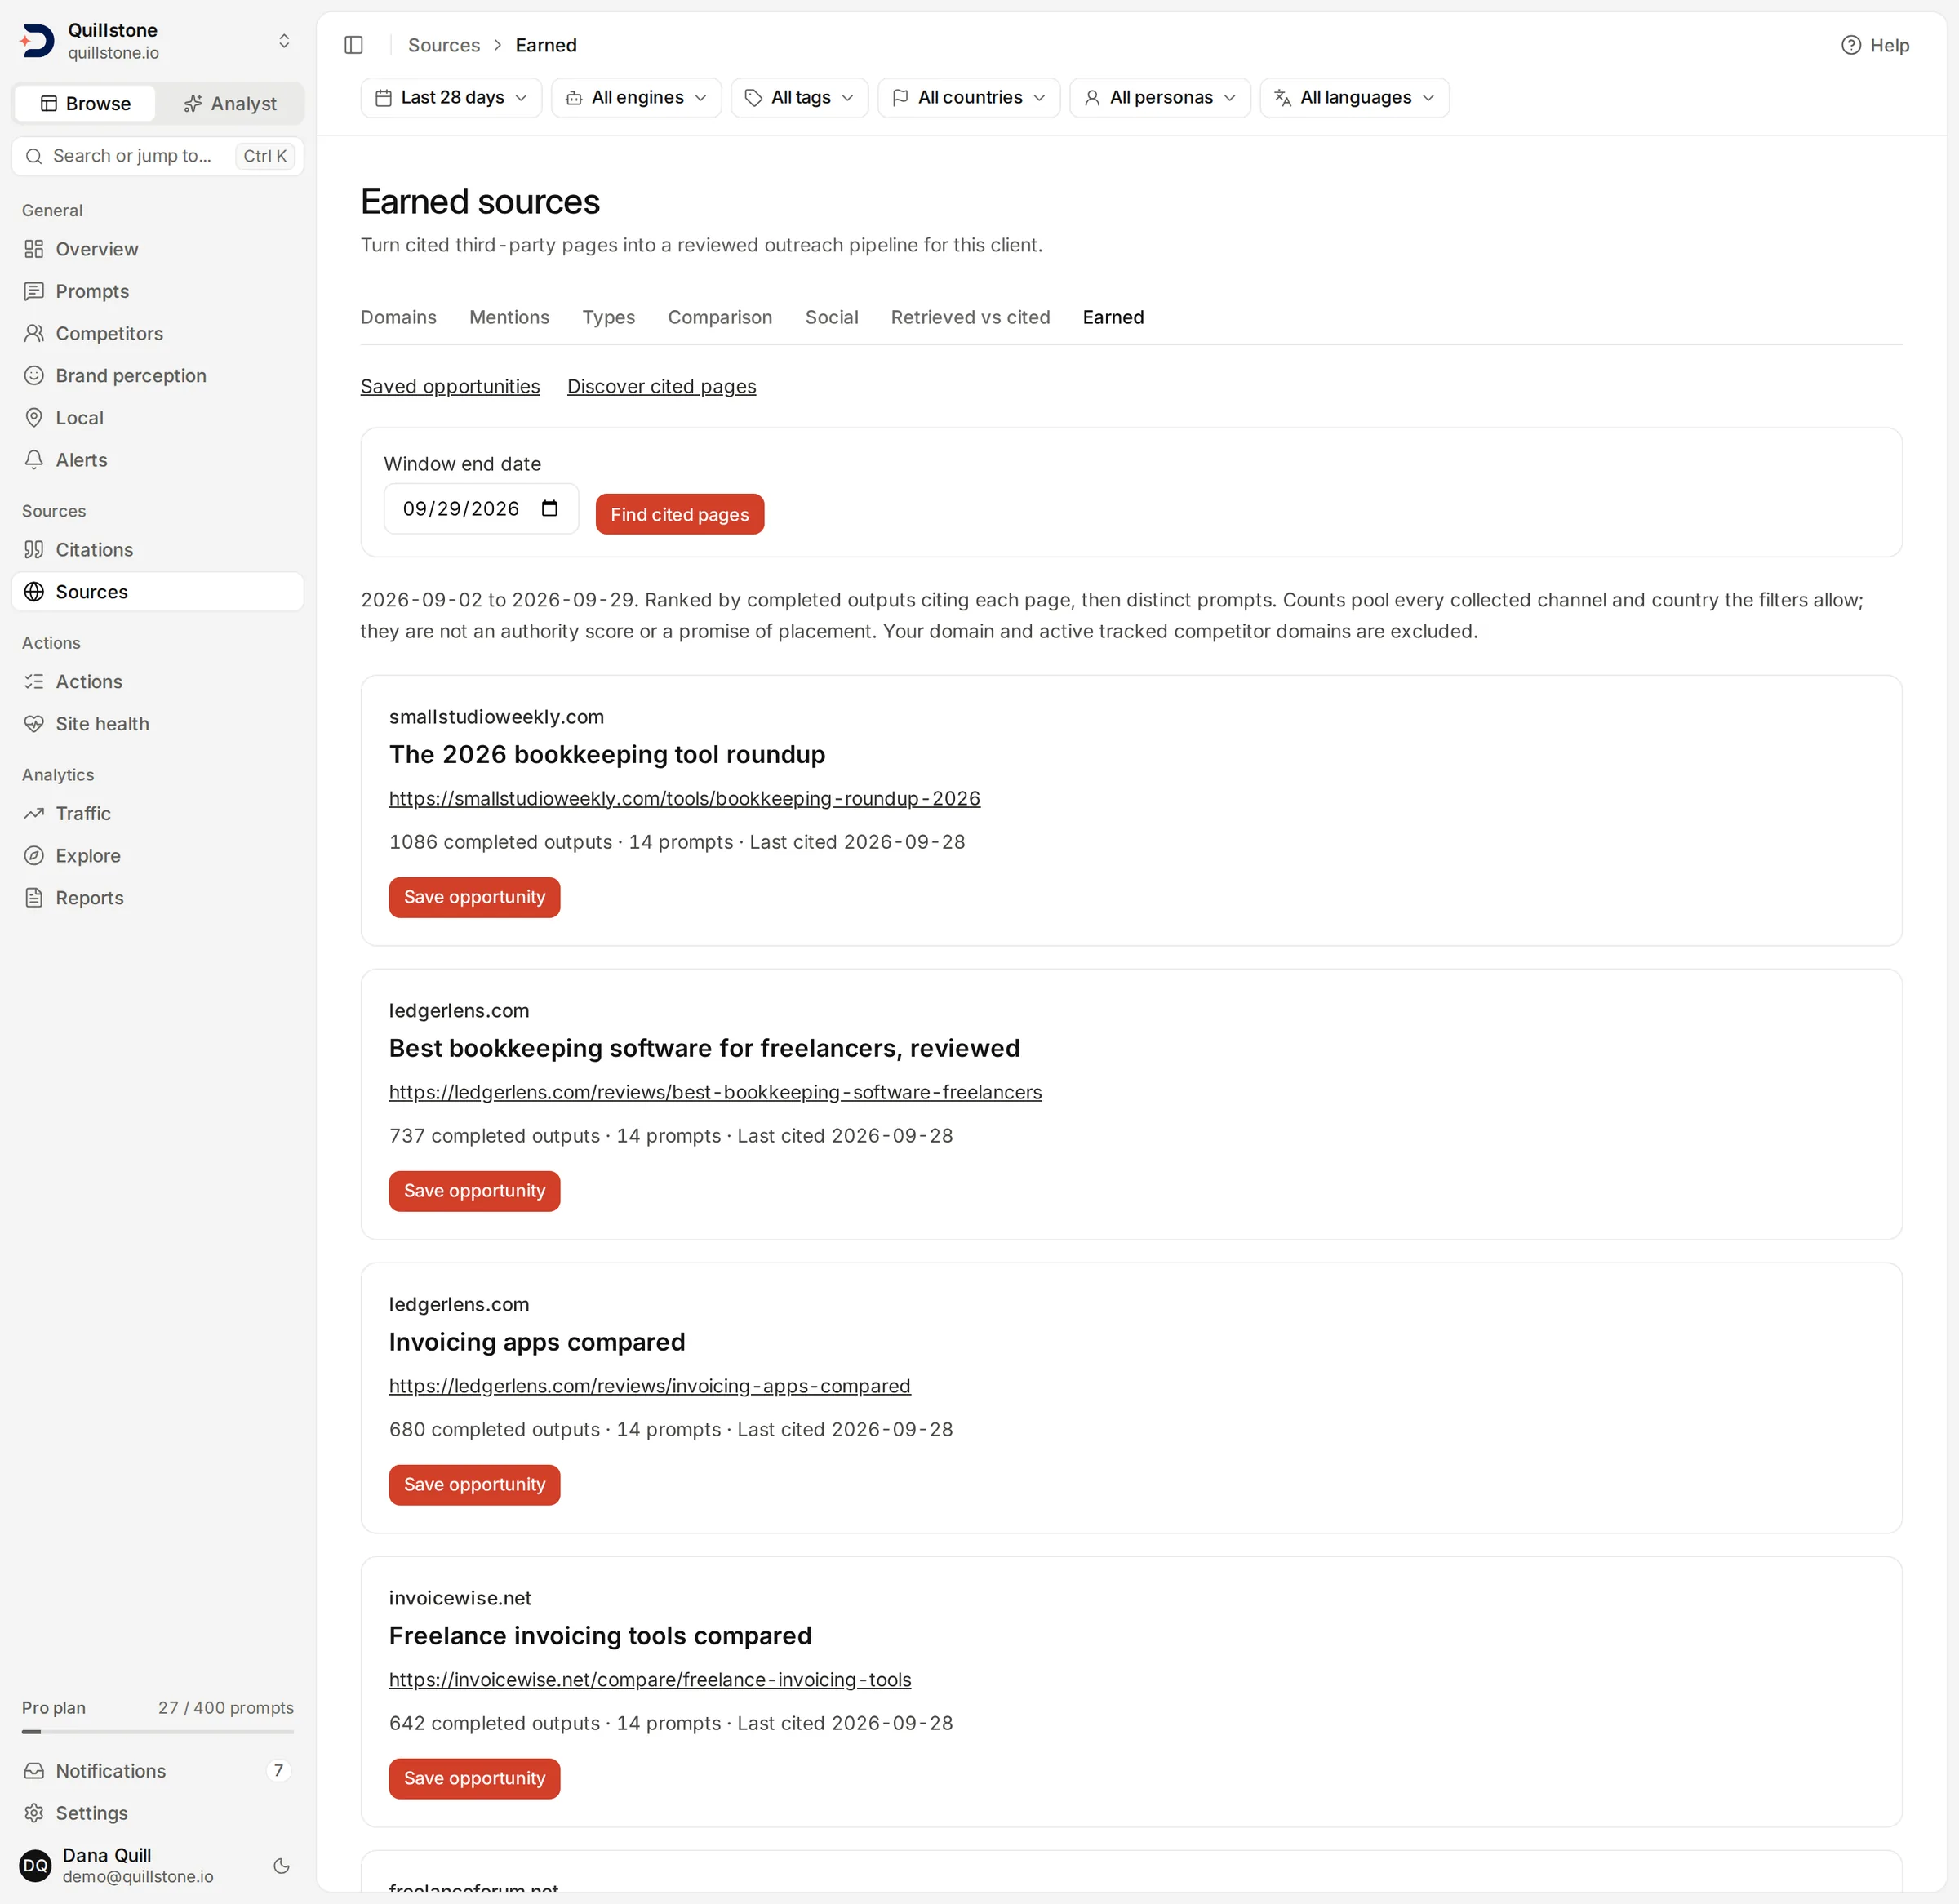Save opportunity for smallstudioweekly.com roundup
The height and width of the screenshot is (1904, 1959).
(x=475, y=897)
